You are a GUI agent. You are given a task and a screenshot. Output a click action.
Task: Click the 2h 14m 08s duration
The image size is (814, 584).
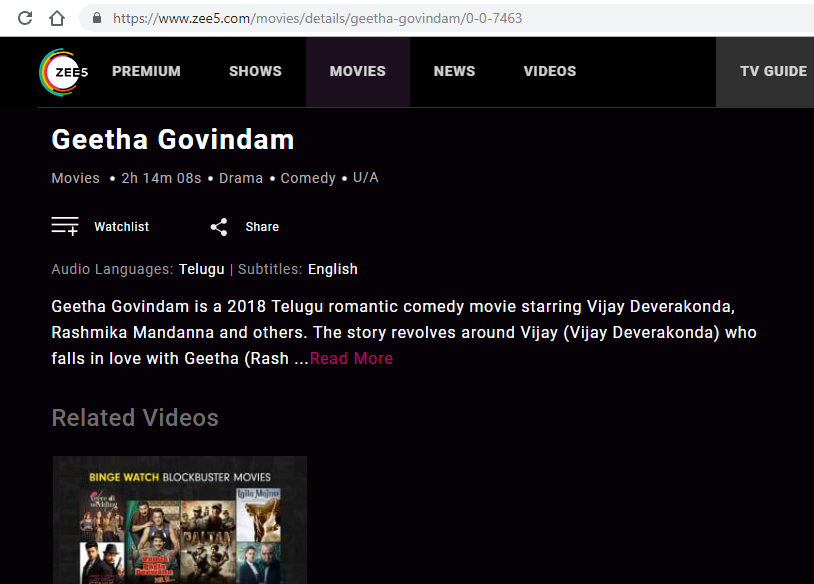tap(161, 178)
